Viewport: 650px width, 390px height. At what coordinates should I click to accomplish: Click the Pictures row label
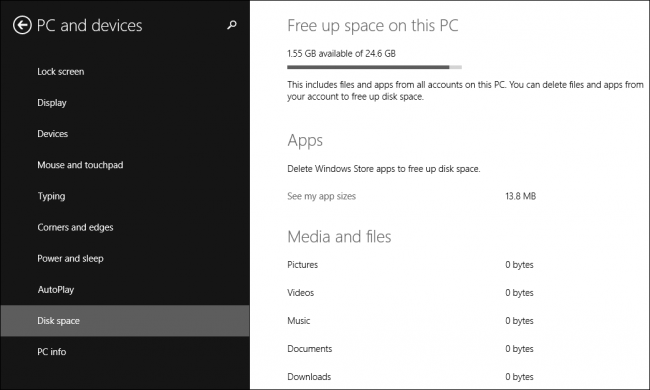pos(303,265)
